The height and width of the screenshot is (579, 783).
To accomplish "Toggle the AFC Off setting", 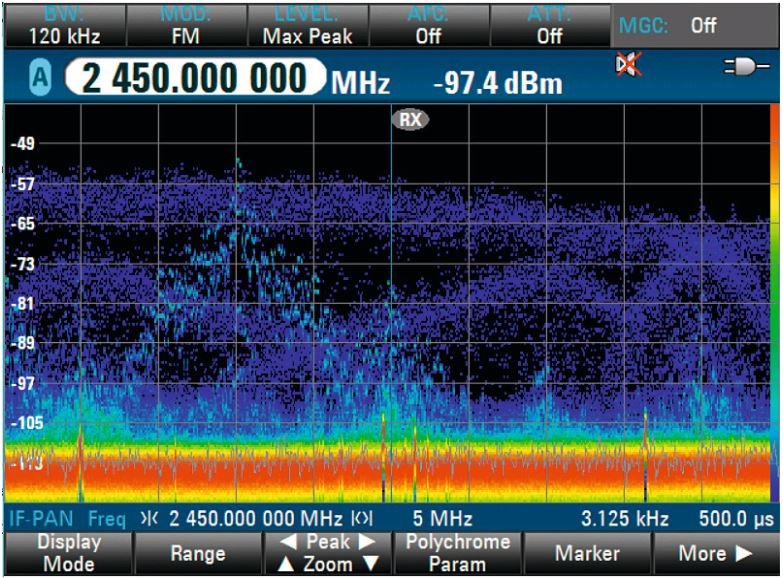I will tap(428, 25).
